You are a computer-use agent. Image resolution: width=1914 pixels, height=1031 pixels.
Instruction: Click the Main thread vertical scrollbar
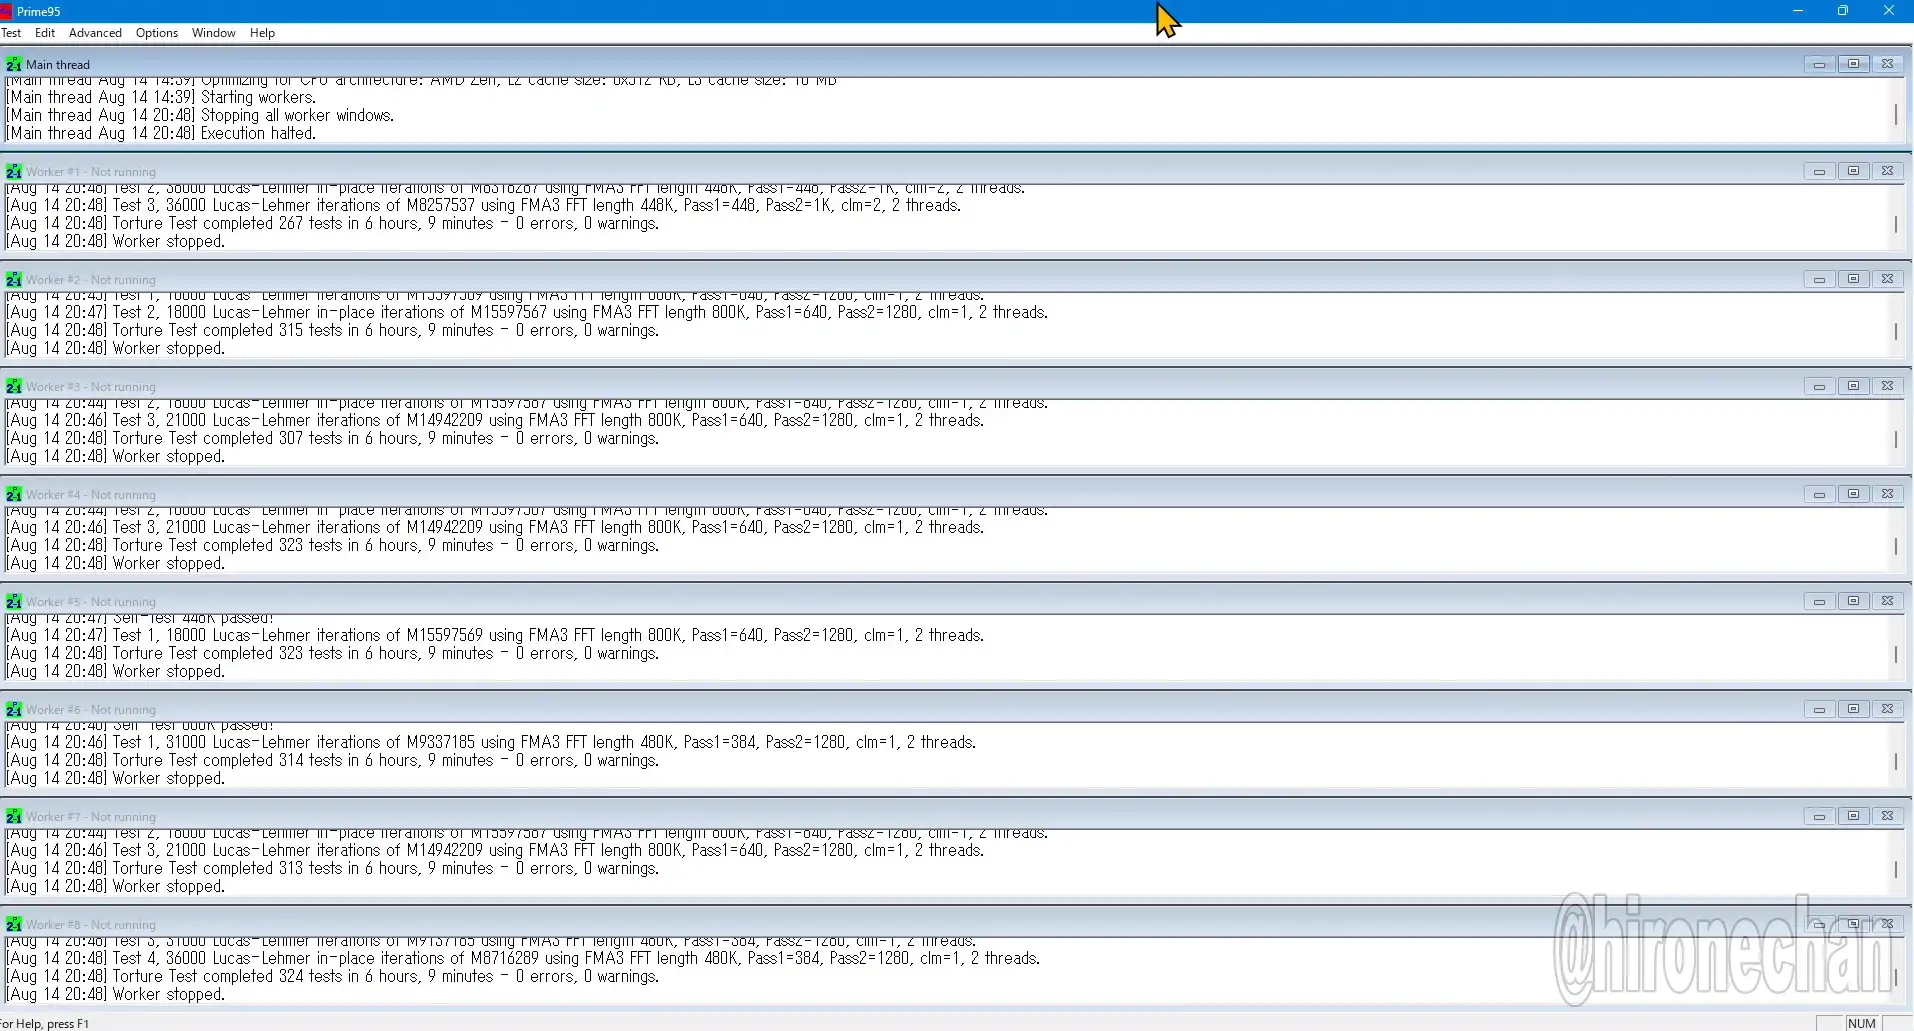coord(1896,112)
